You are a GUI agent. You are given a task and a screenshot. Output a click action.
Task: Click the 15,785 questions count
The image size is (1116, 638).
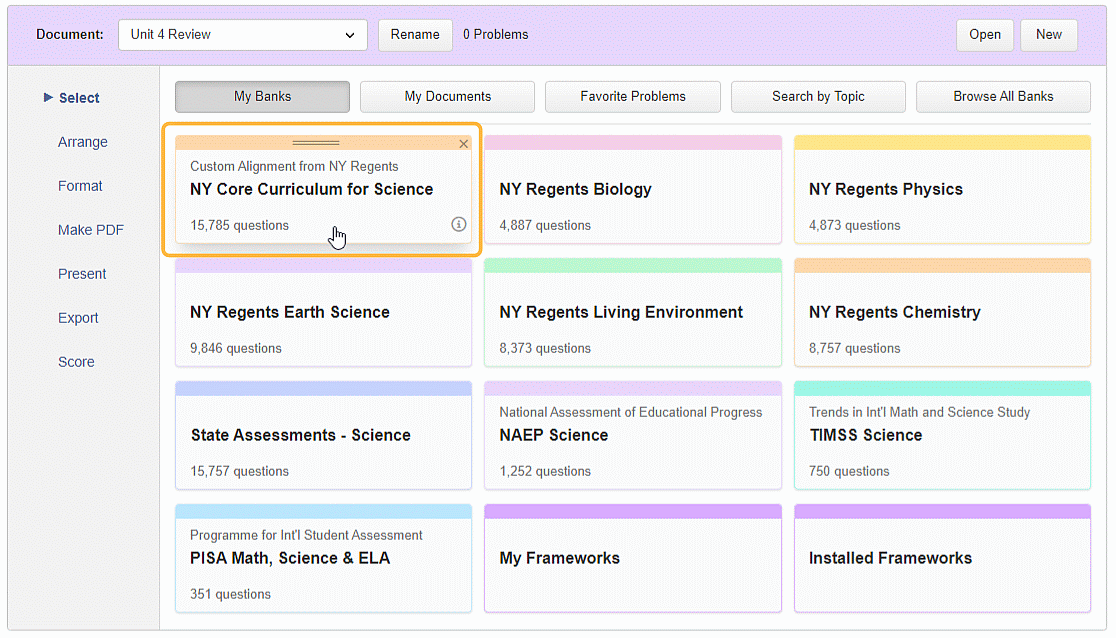click(x=239, y=226)
